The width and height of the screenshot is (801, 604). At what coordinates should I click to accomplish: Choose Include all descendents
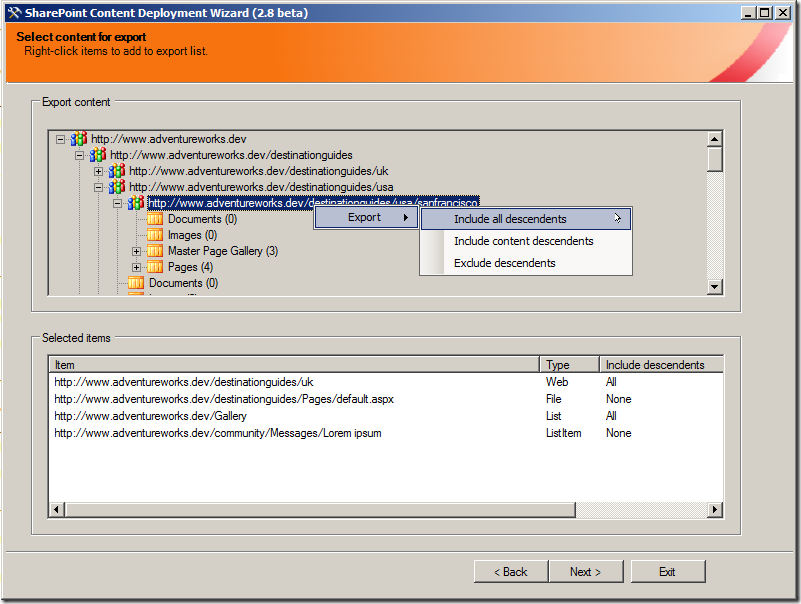coord(526,219)
